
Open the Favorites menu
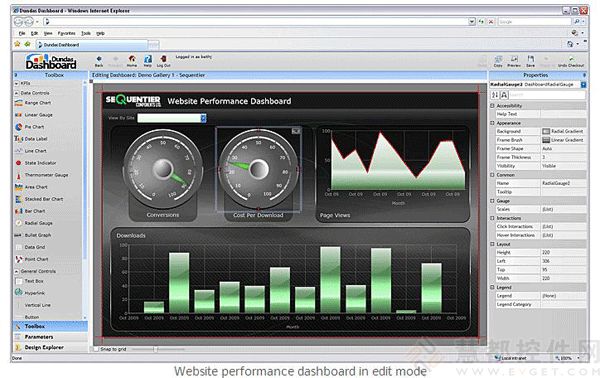[67, 33]
